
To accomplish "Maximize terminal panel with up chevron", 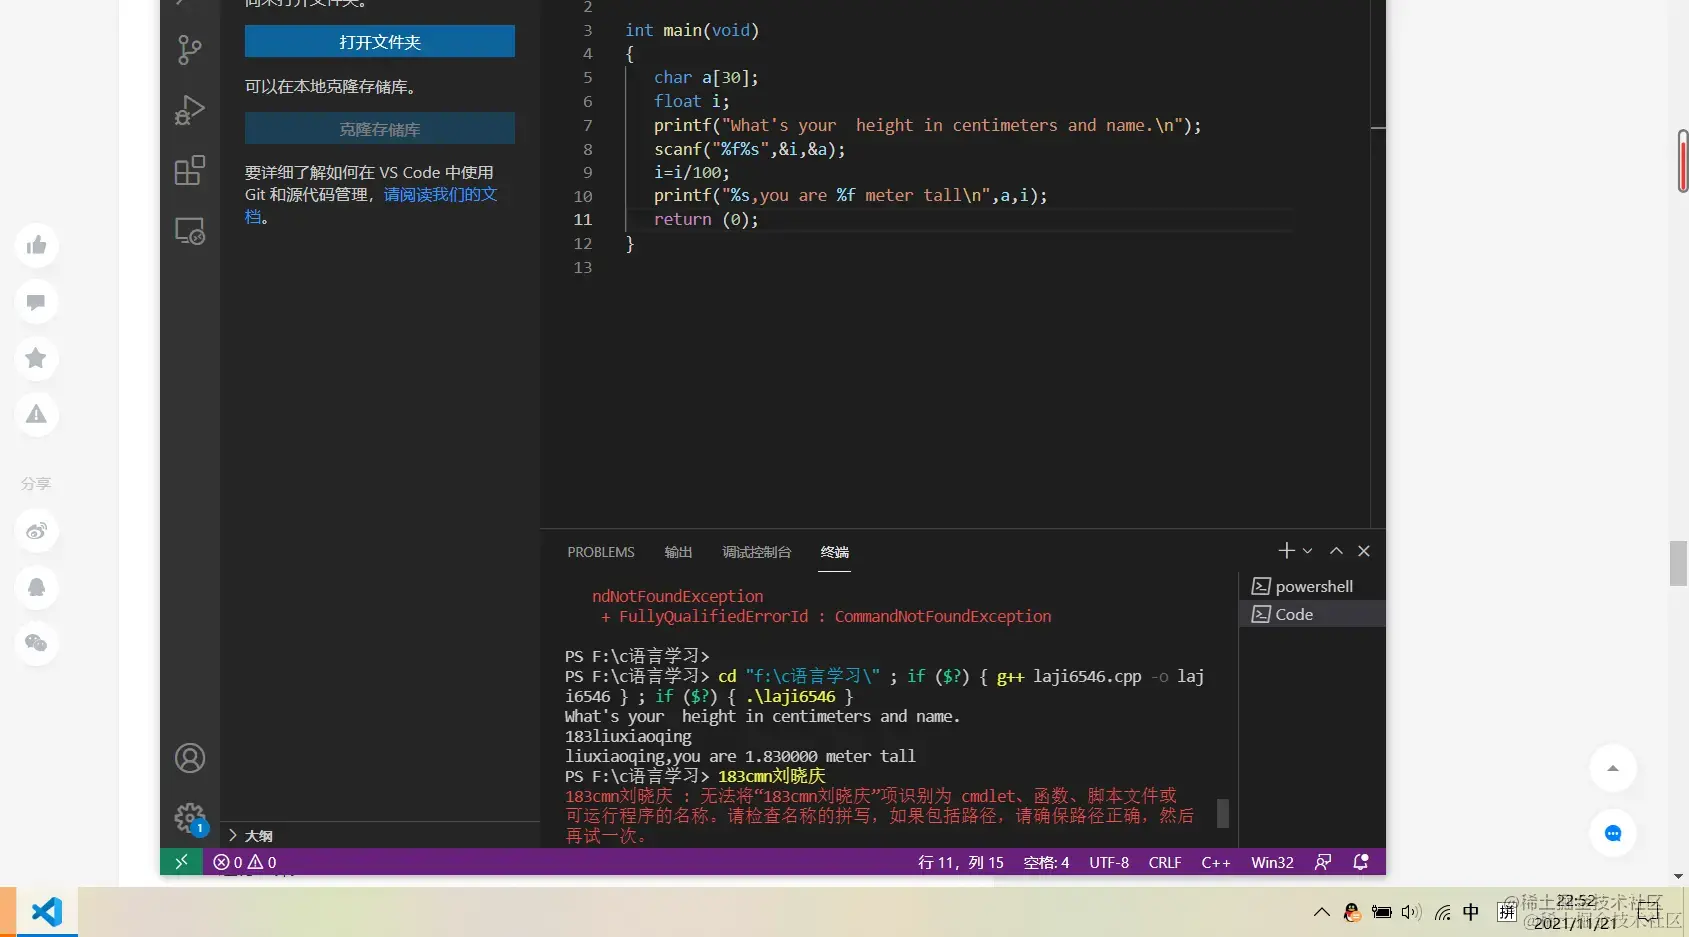I will pyautogui.click(x=1336, y=551).
